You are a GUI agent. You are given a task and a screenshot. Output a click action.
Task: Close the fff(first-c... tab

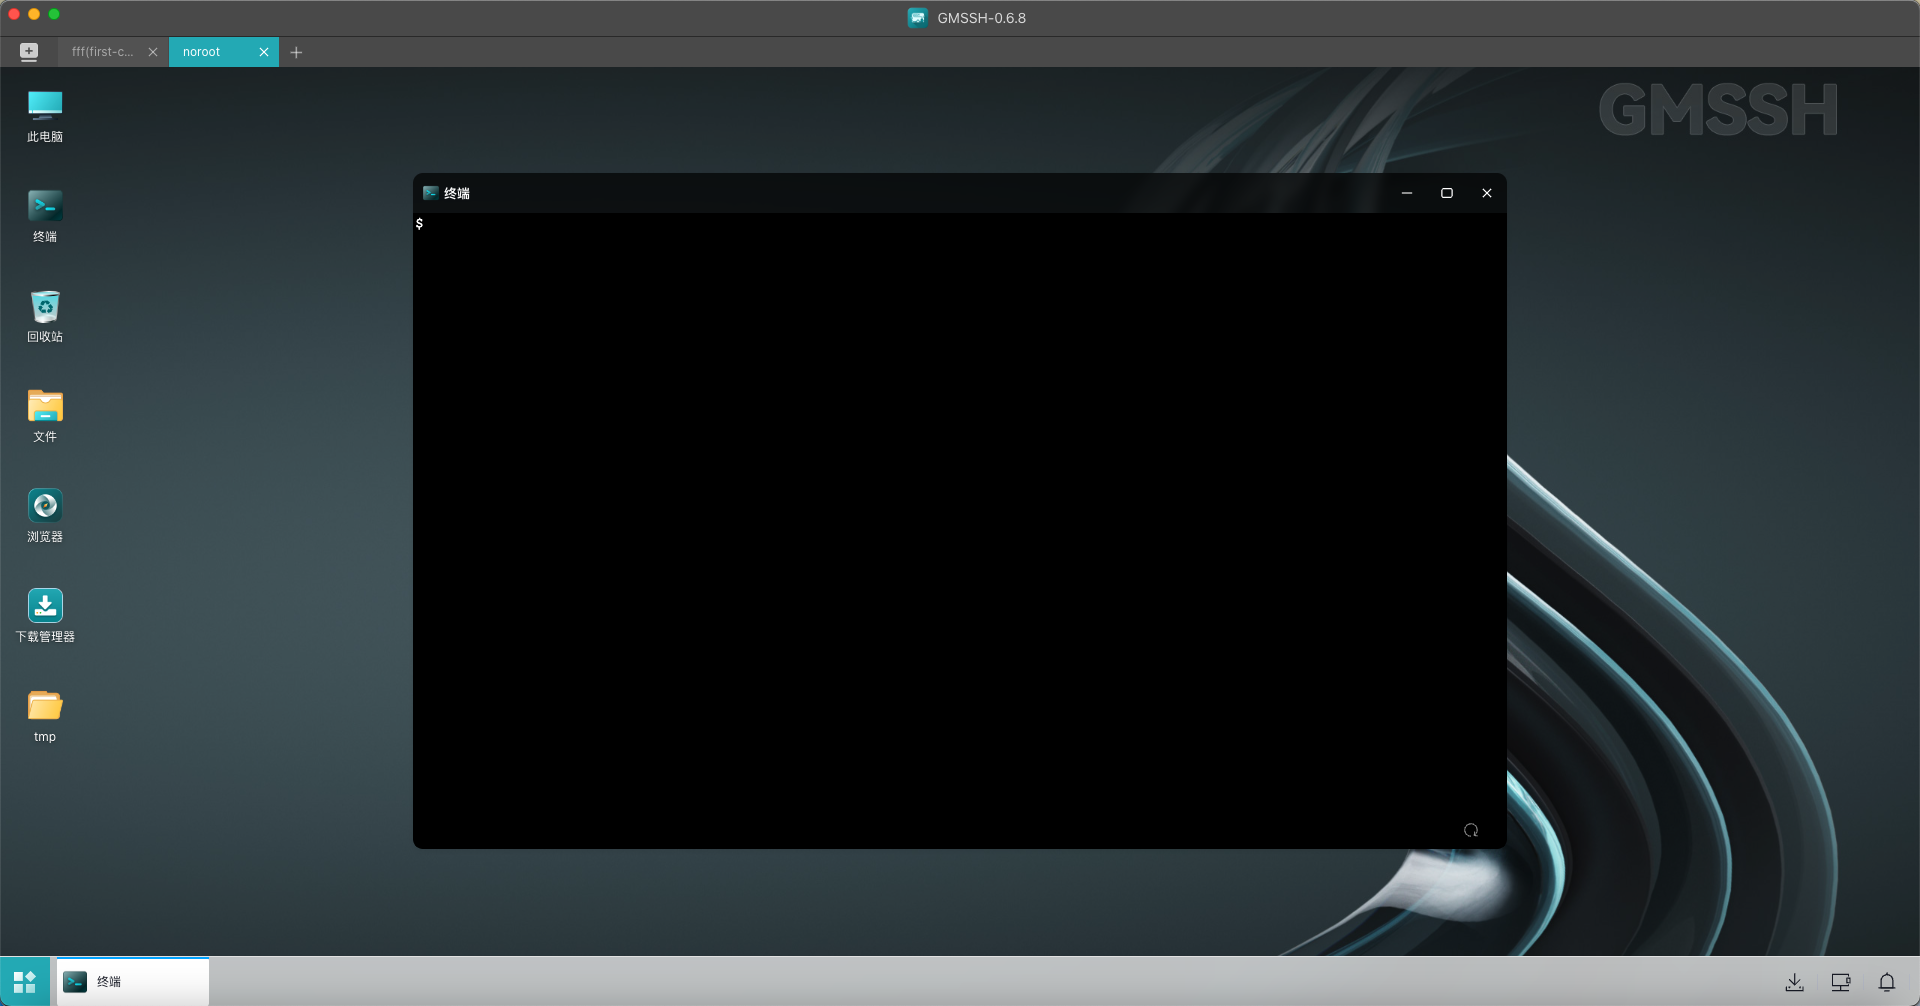[153, 52]
